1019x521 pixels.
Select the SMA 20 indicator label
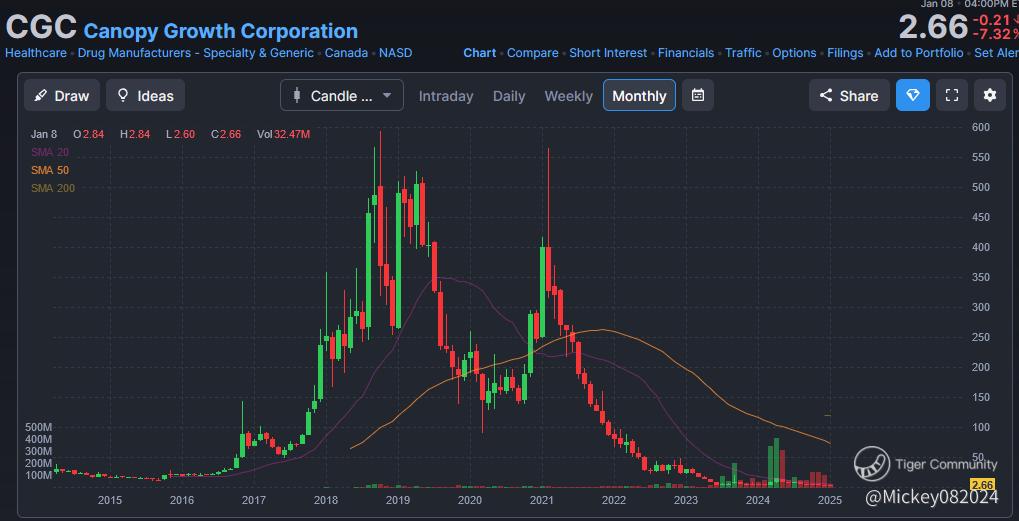[x=49, y=152]
